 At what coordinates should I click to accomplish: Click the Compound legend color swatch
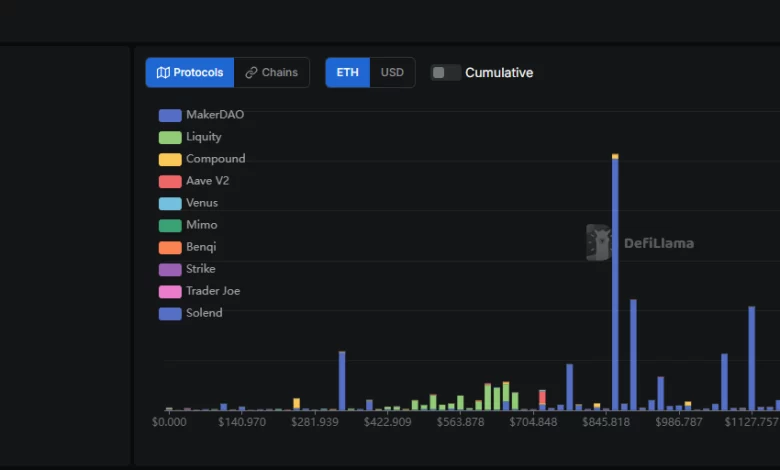pyautogui.click(x=170, y=159)
